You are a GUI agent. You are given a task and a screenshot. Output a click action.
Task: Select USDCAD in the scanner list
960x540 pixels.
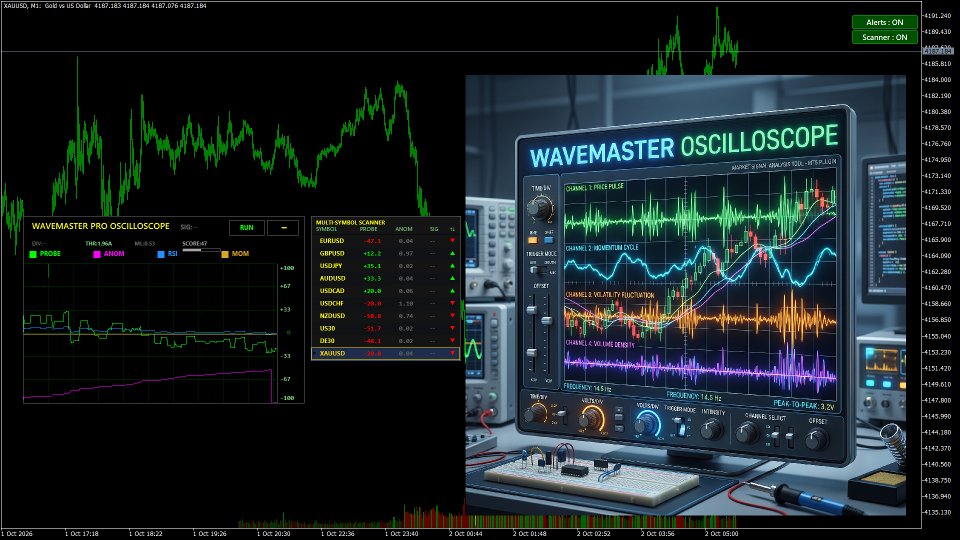pos(332,291)
